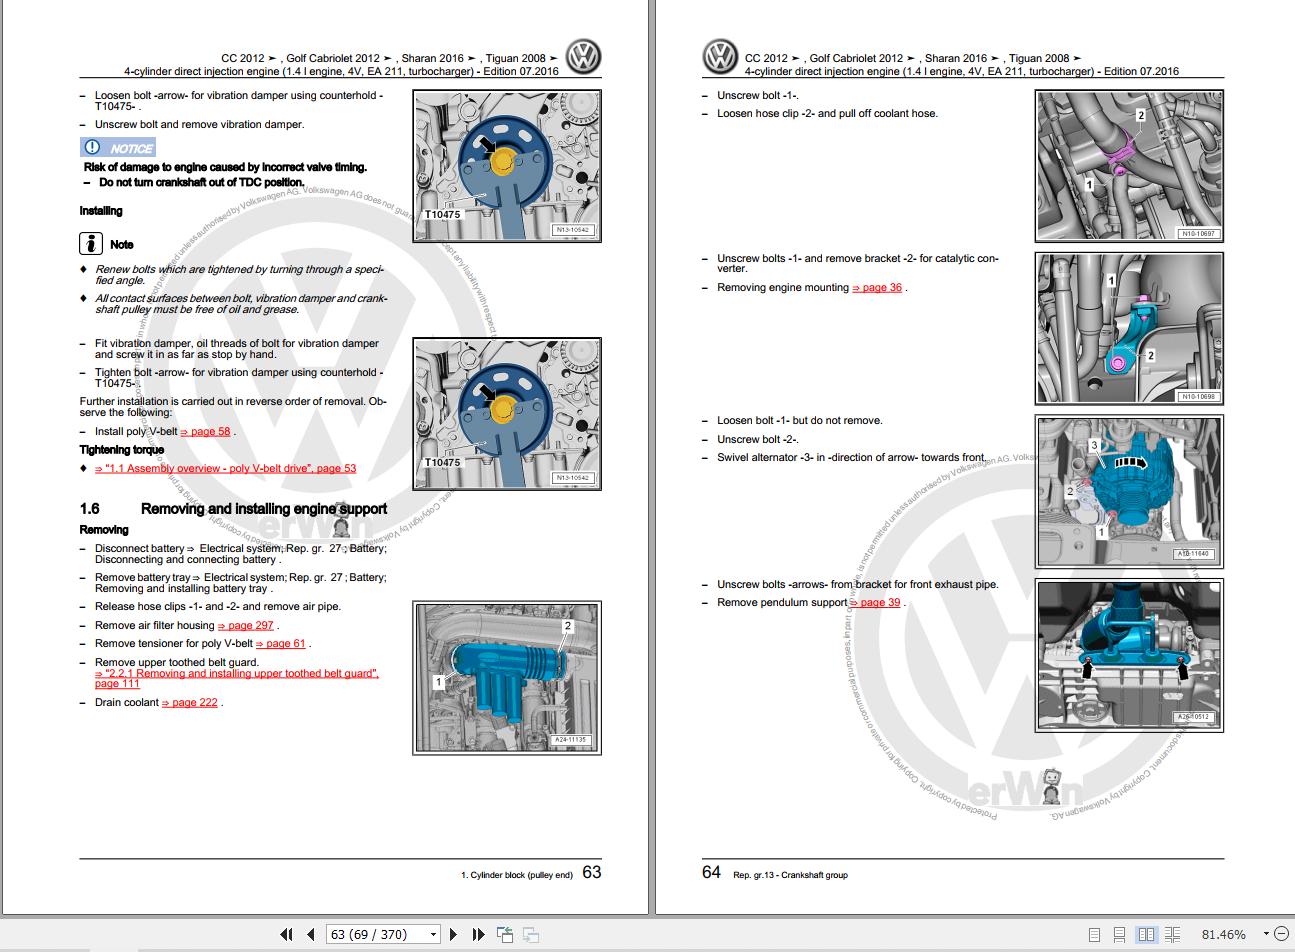Click the previous view navigation icon

(x=505, y=934)
